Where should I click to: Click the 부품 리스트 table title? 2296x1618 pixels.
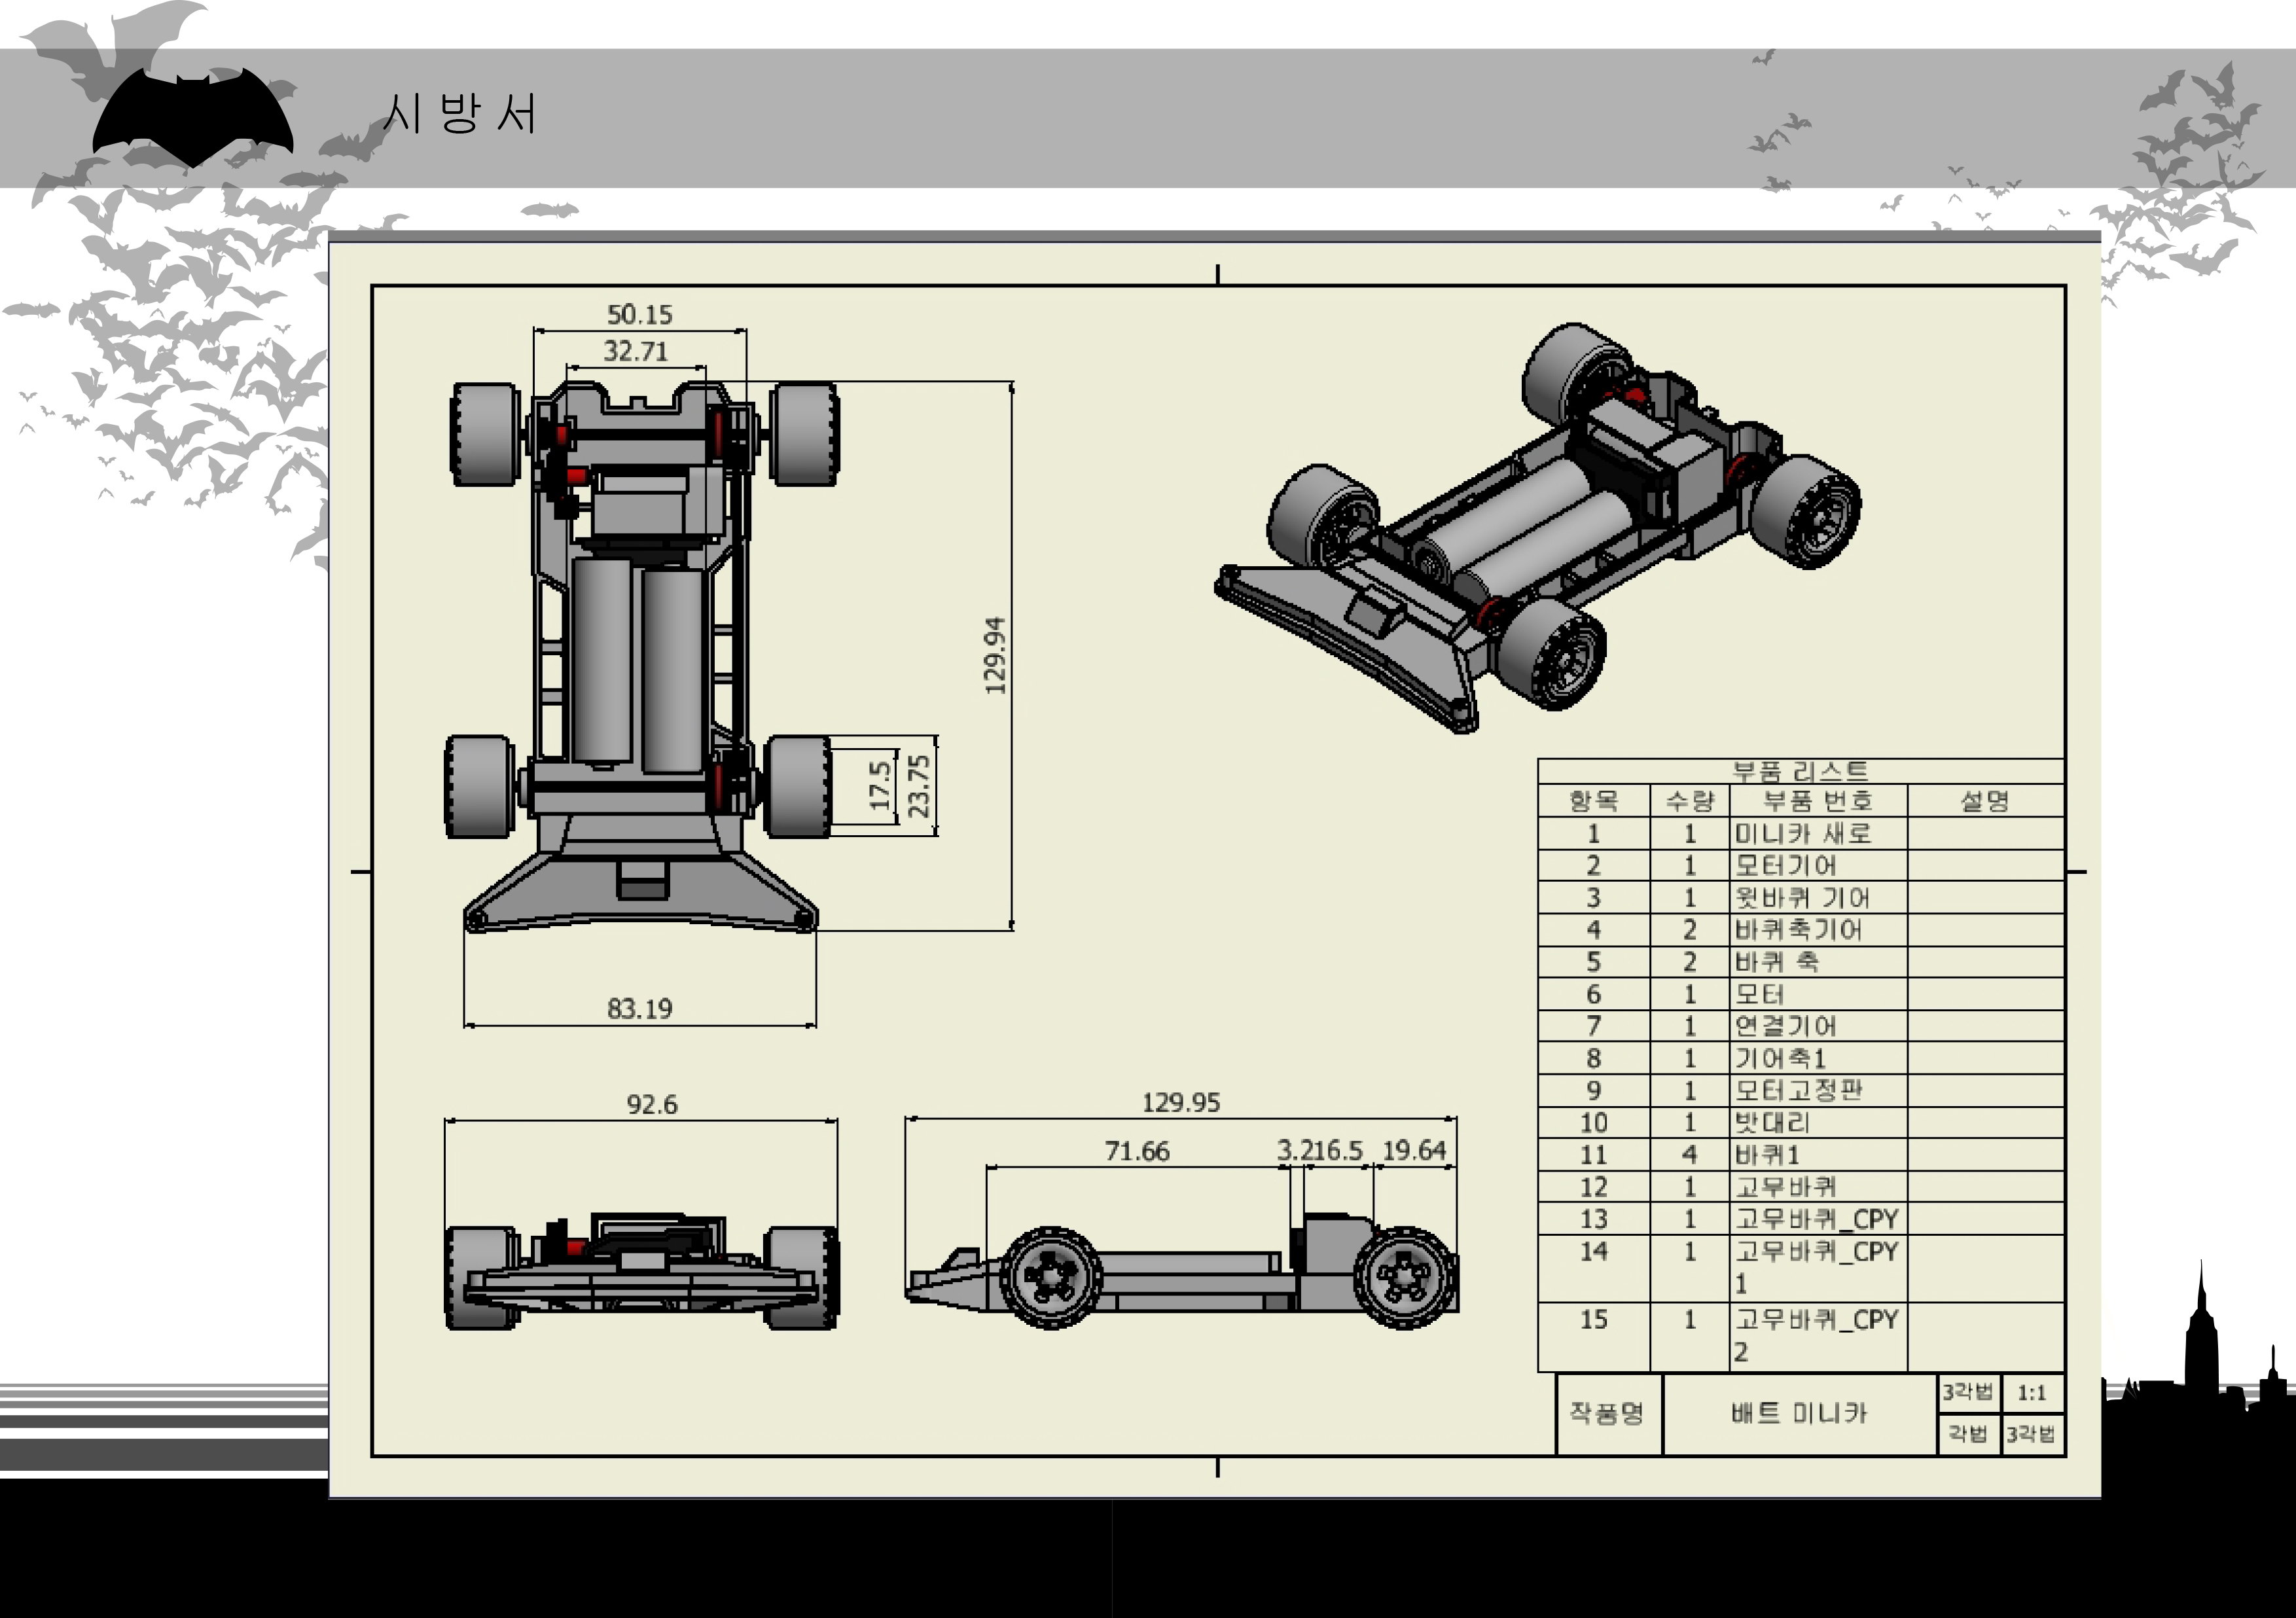(x=1800, y=771)
